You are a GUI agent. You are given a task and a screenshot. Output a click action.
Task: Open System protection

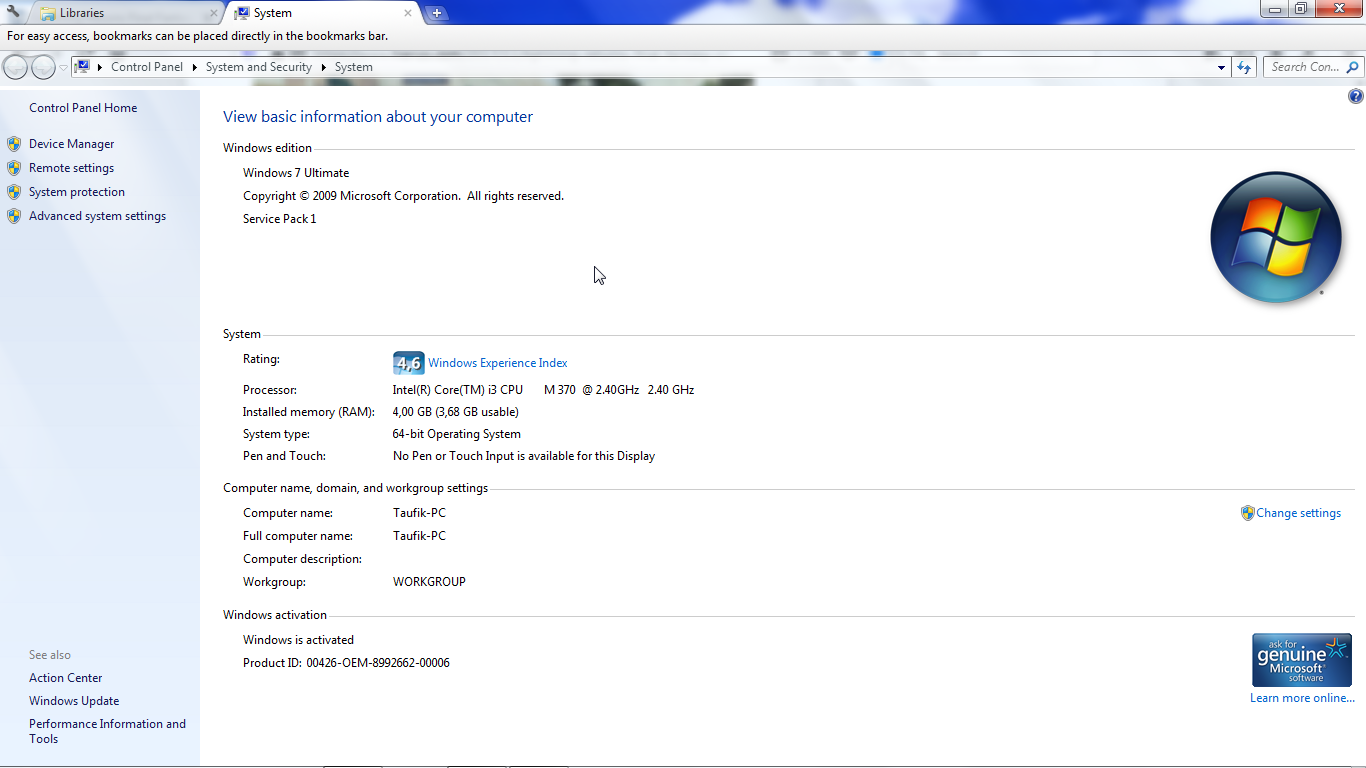(77, 192)
